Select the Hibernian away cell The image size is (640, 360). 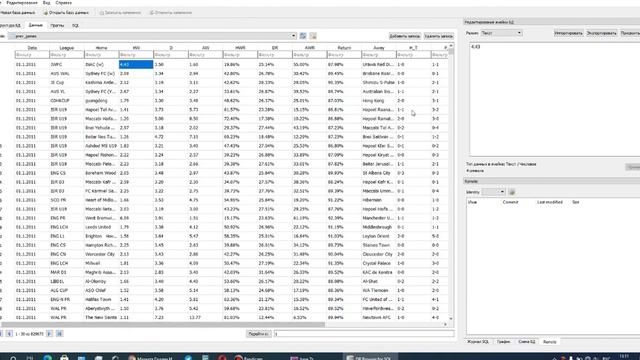pyautogui.click(x=379, y=200)
